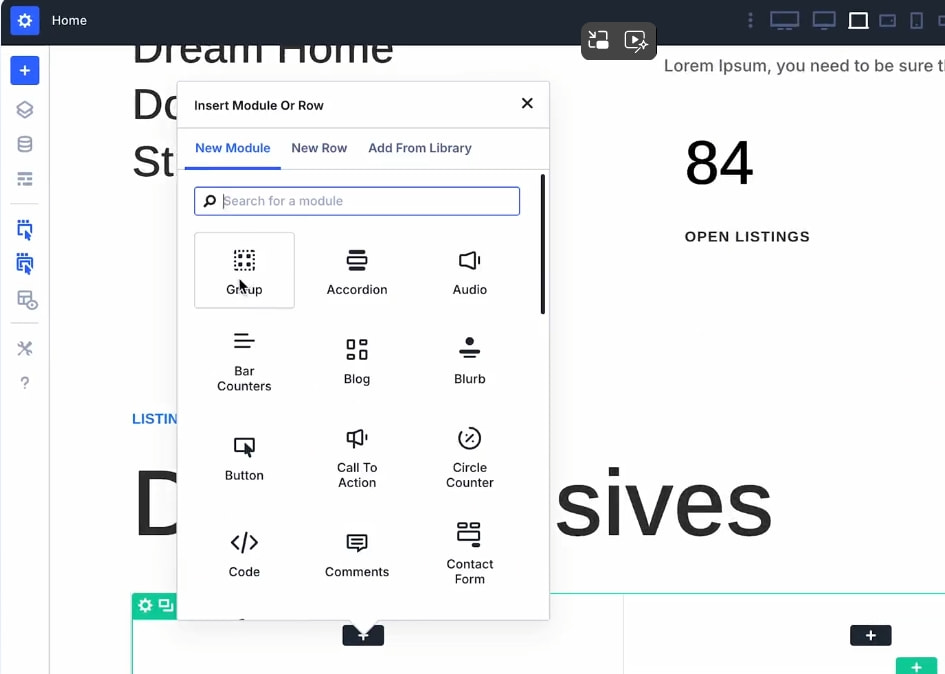
Task: Insert the Comments module
Action: click(x=357, y=555)
